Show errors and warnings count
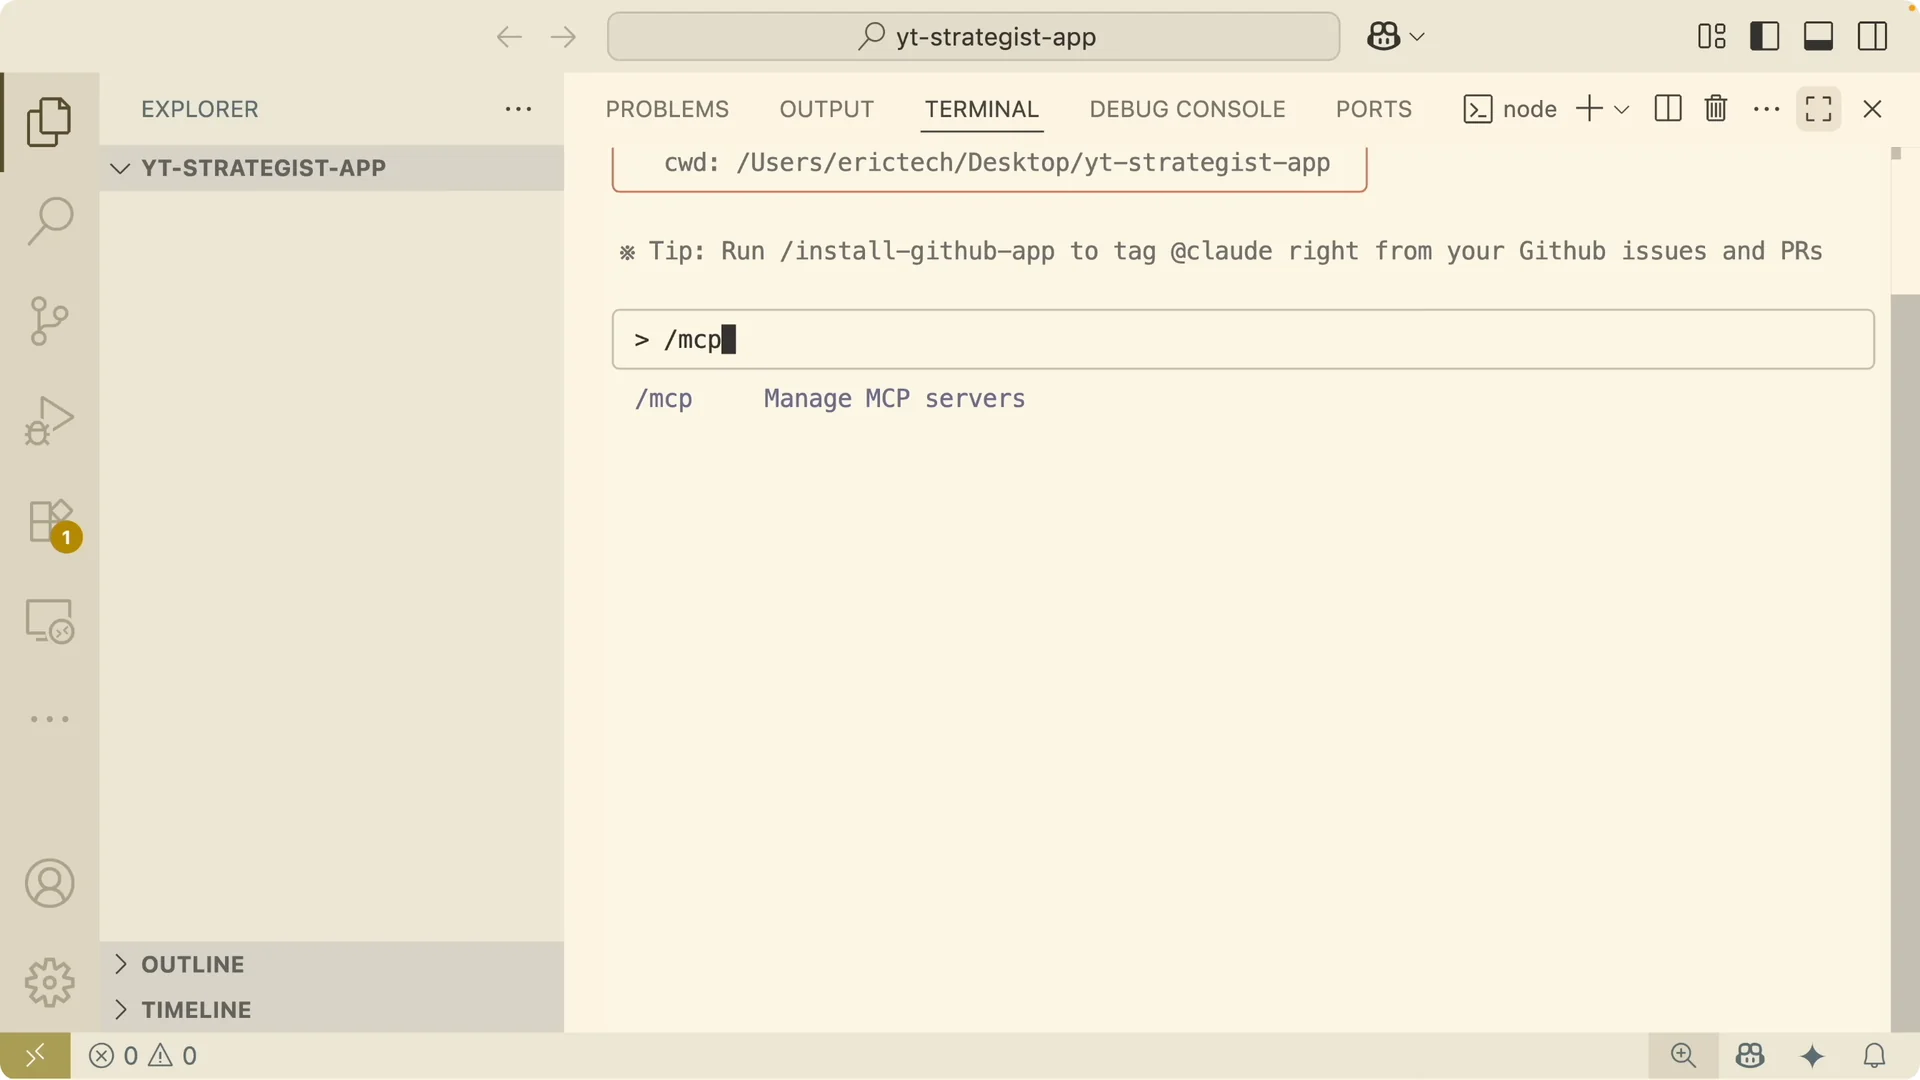The image size is (1920, 1080). click(143, 1056)
